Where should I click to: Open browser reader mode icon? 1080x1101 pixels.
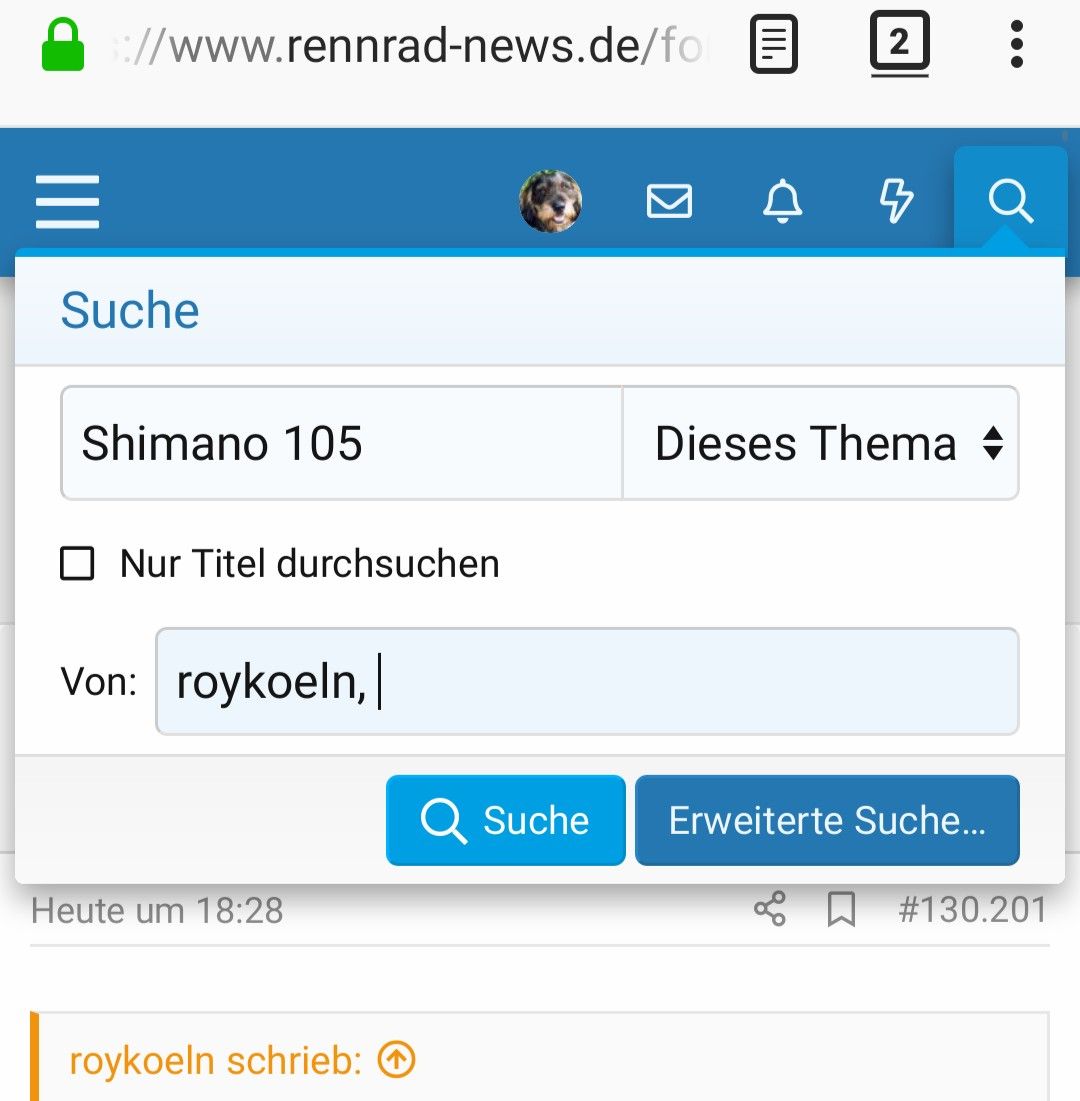pos(774,45)
